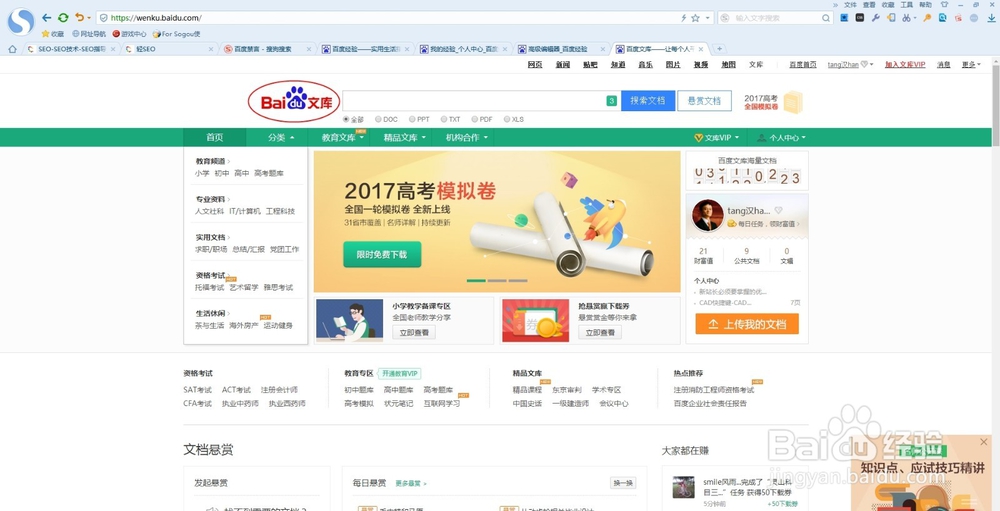Open the 工具 menu
The image size is (1000, 511).
tap(906, 4)
